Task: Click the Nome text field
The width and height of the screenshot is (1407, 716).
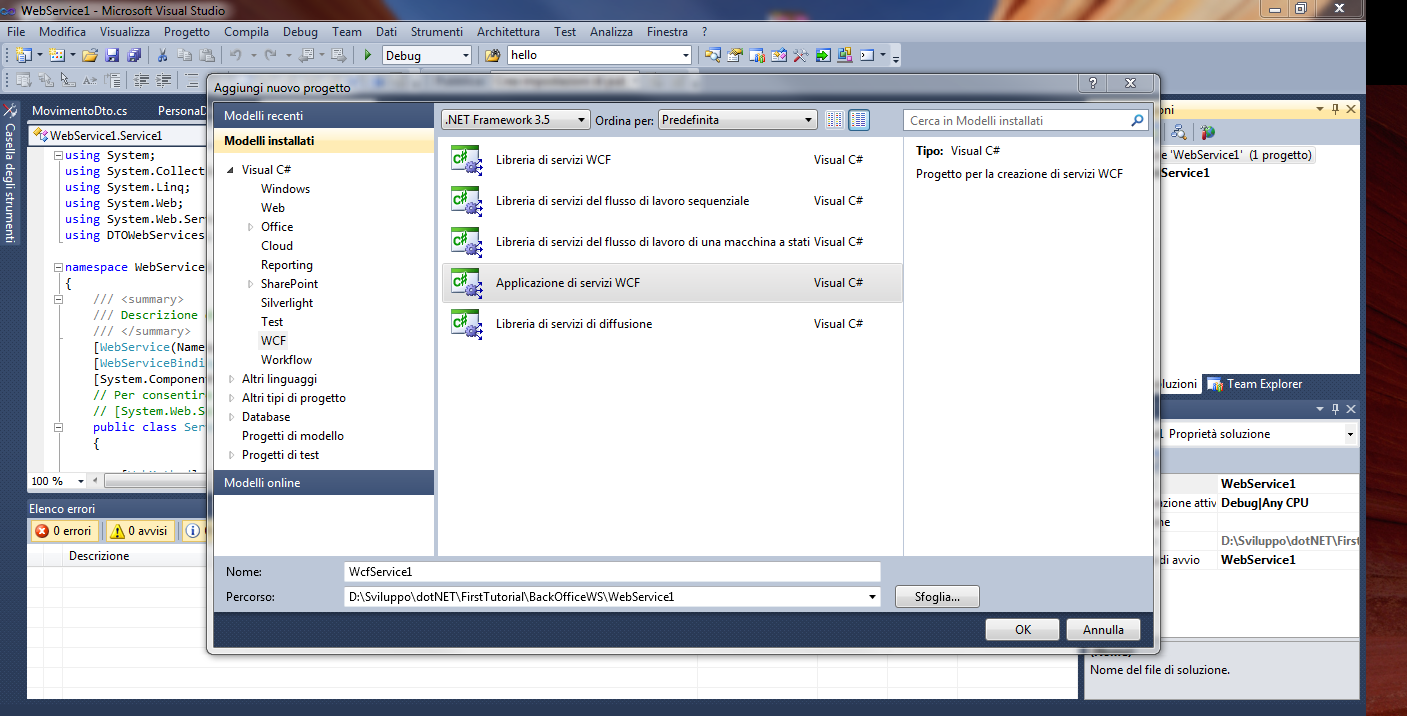Action: pyautogui.click(x=612, y=572)
